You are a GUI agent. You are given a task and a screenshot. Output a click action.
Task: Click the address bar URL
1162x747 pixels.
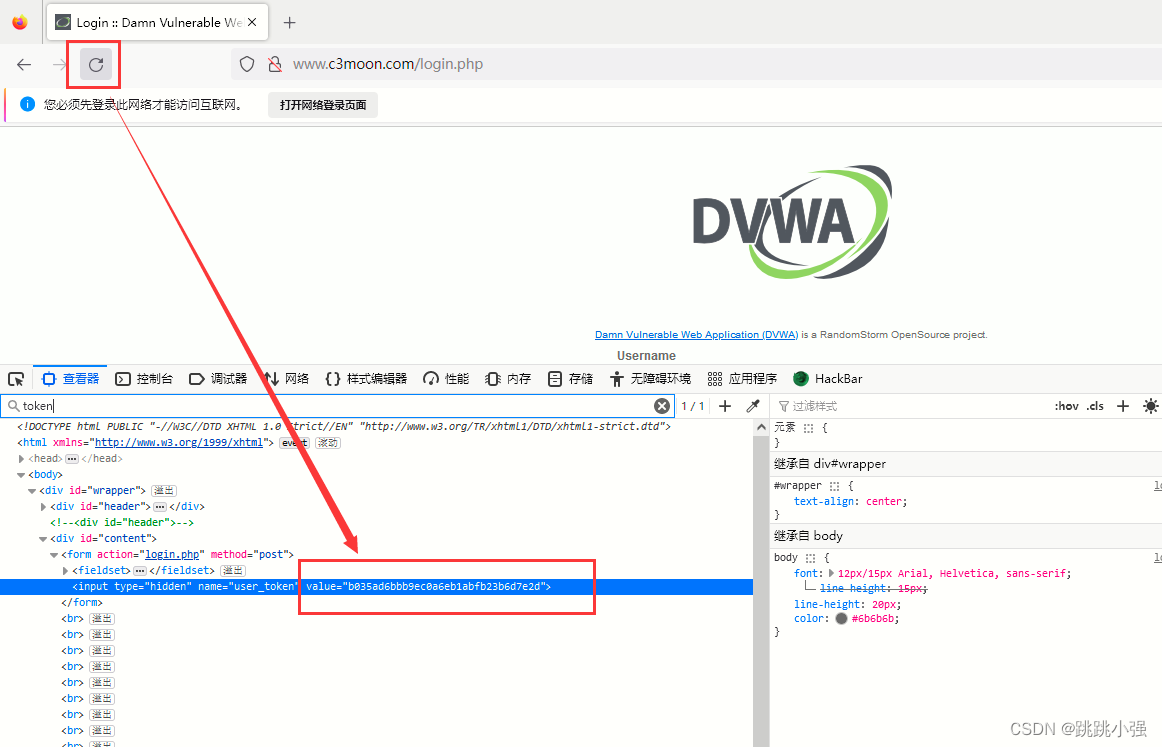coord(388,64)
